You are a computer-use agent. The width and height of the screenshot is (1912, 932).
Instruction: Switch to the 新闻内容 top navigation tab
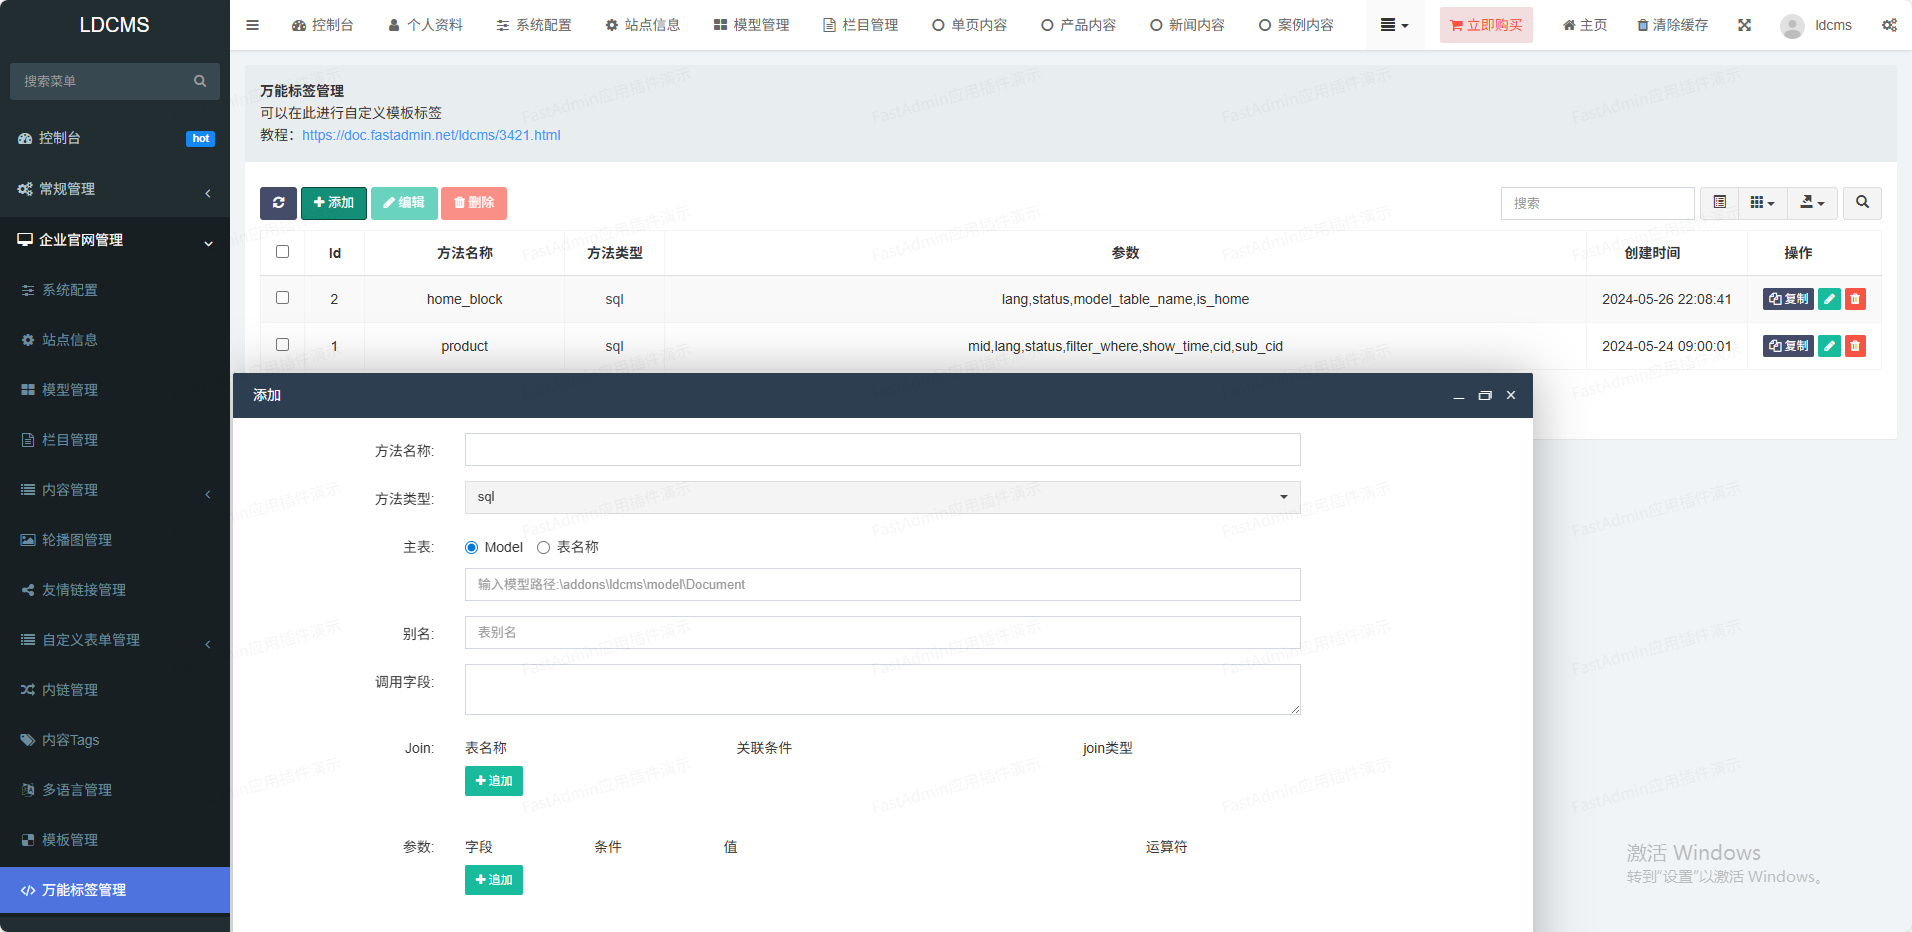1187,25
